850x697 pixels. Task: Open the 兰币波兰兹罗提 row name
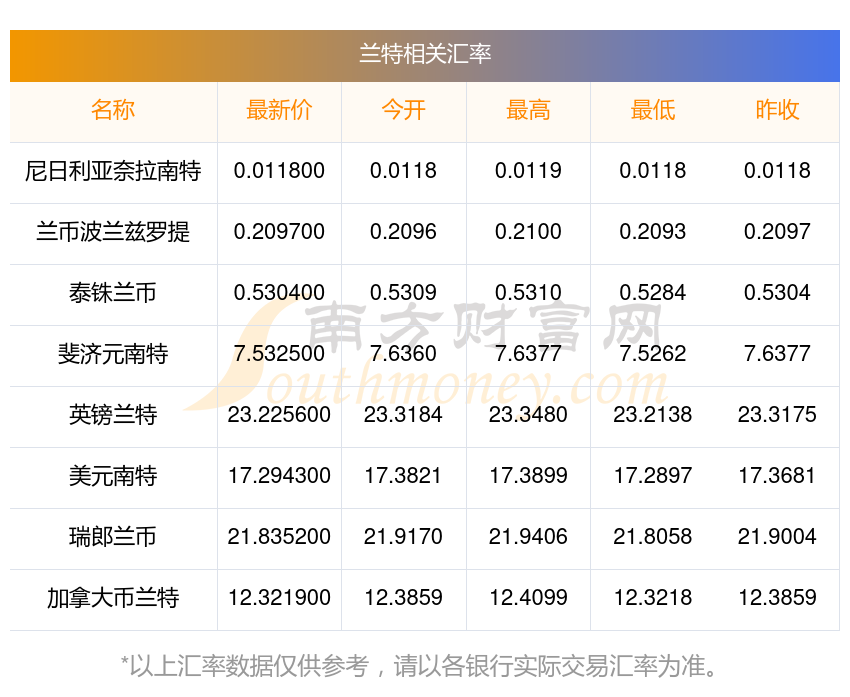(113, 232)
